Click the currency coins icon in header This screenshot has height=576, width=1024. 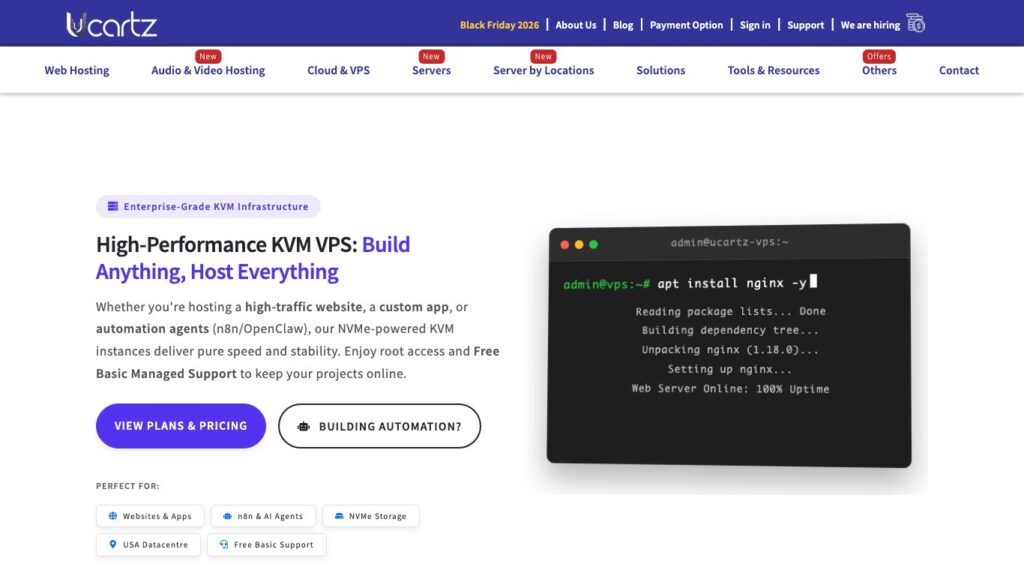tap(916, 24)
